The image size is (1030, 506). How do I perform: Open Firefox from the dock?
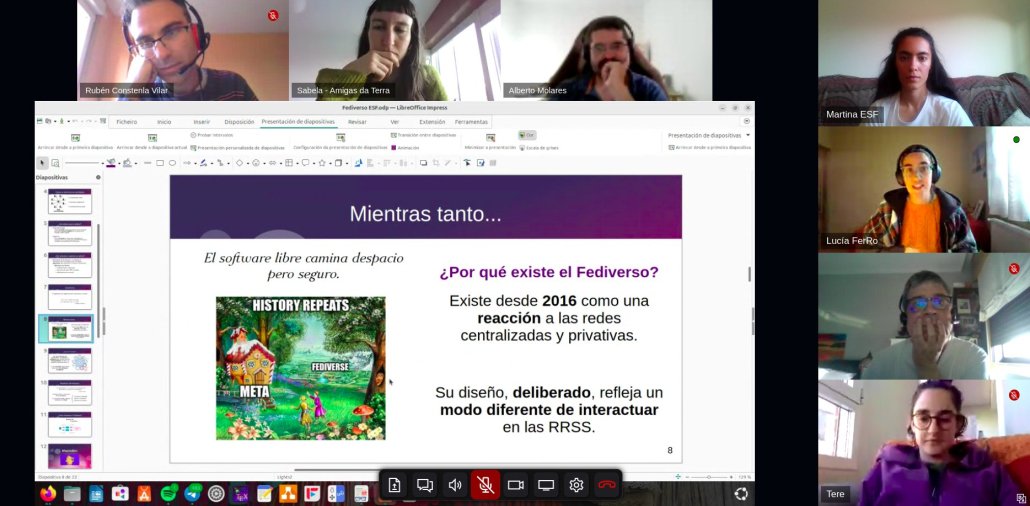pos(47,493)
